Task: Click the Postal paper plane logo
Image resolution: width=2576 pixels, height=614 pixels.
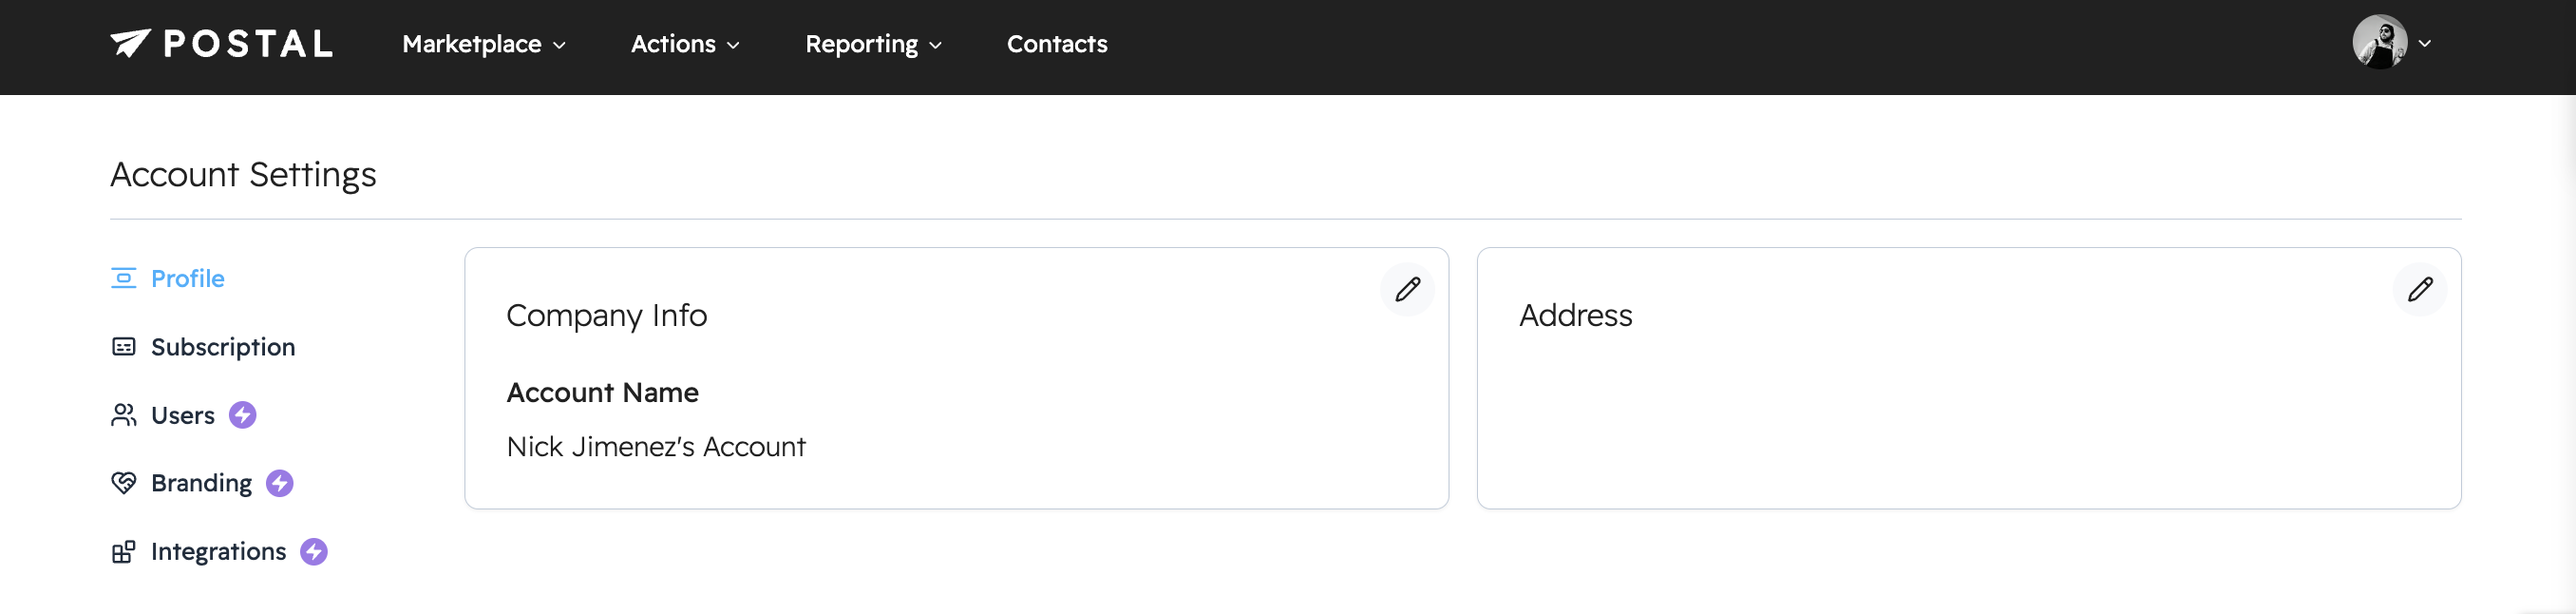Action: pos(130,43)
